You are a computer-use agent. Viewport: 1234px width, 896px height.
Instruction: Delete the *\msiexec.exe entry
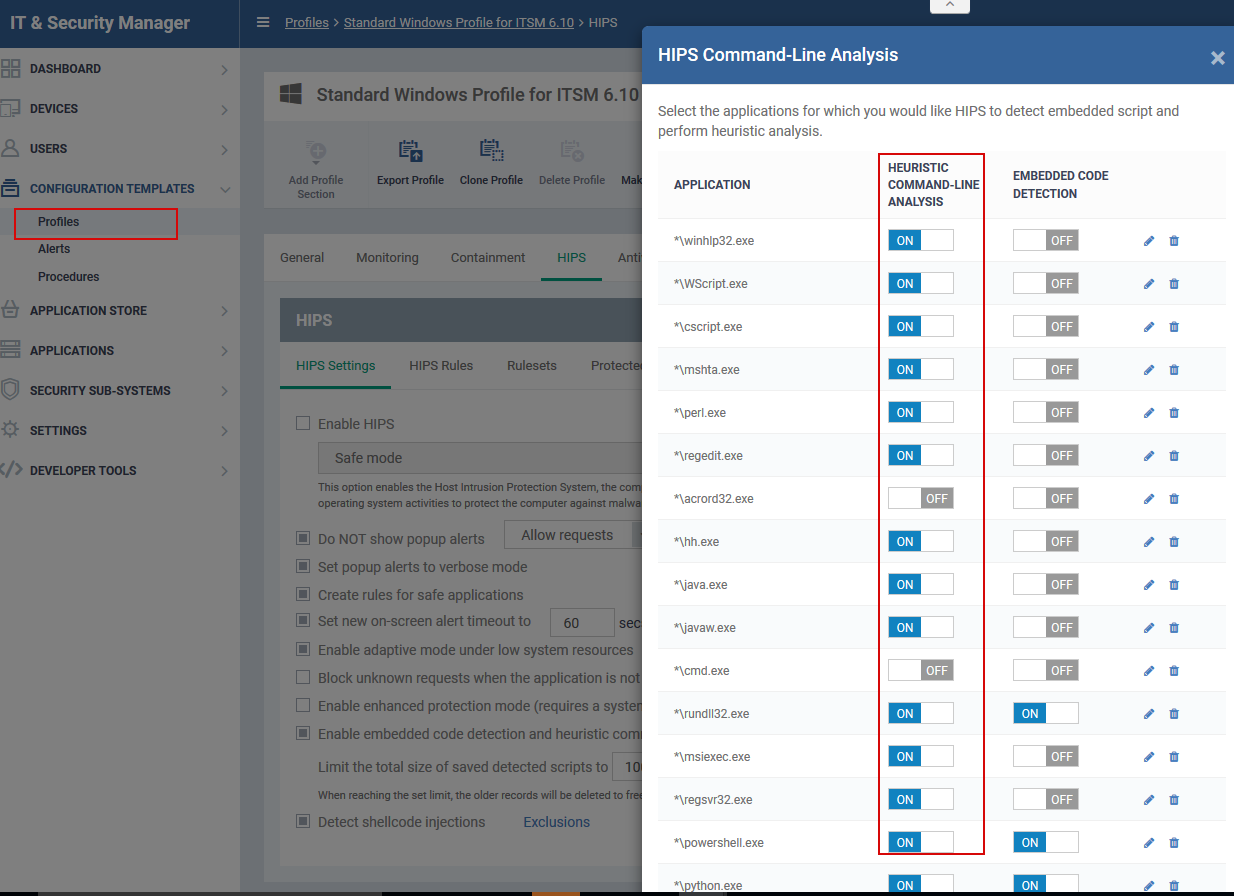(x=1174, y=757)
